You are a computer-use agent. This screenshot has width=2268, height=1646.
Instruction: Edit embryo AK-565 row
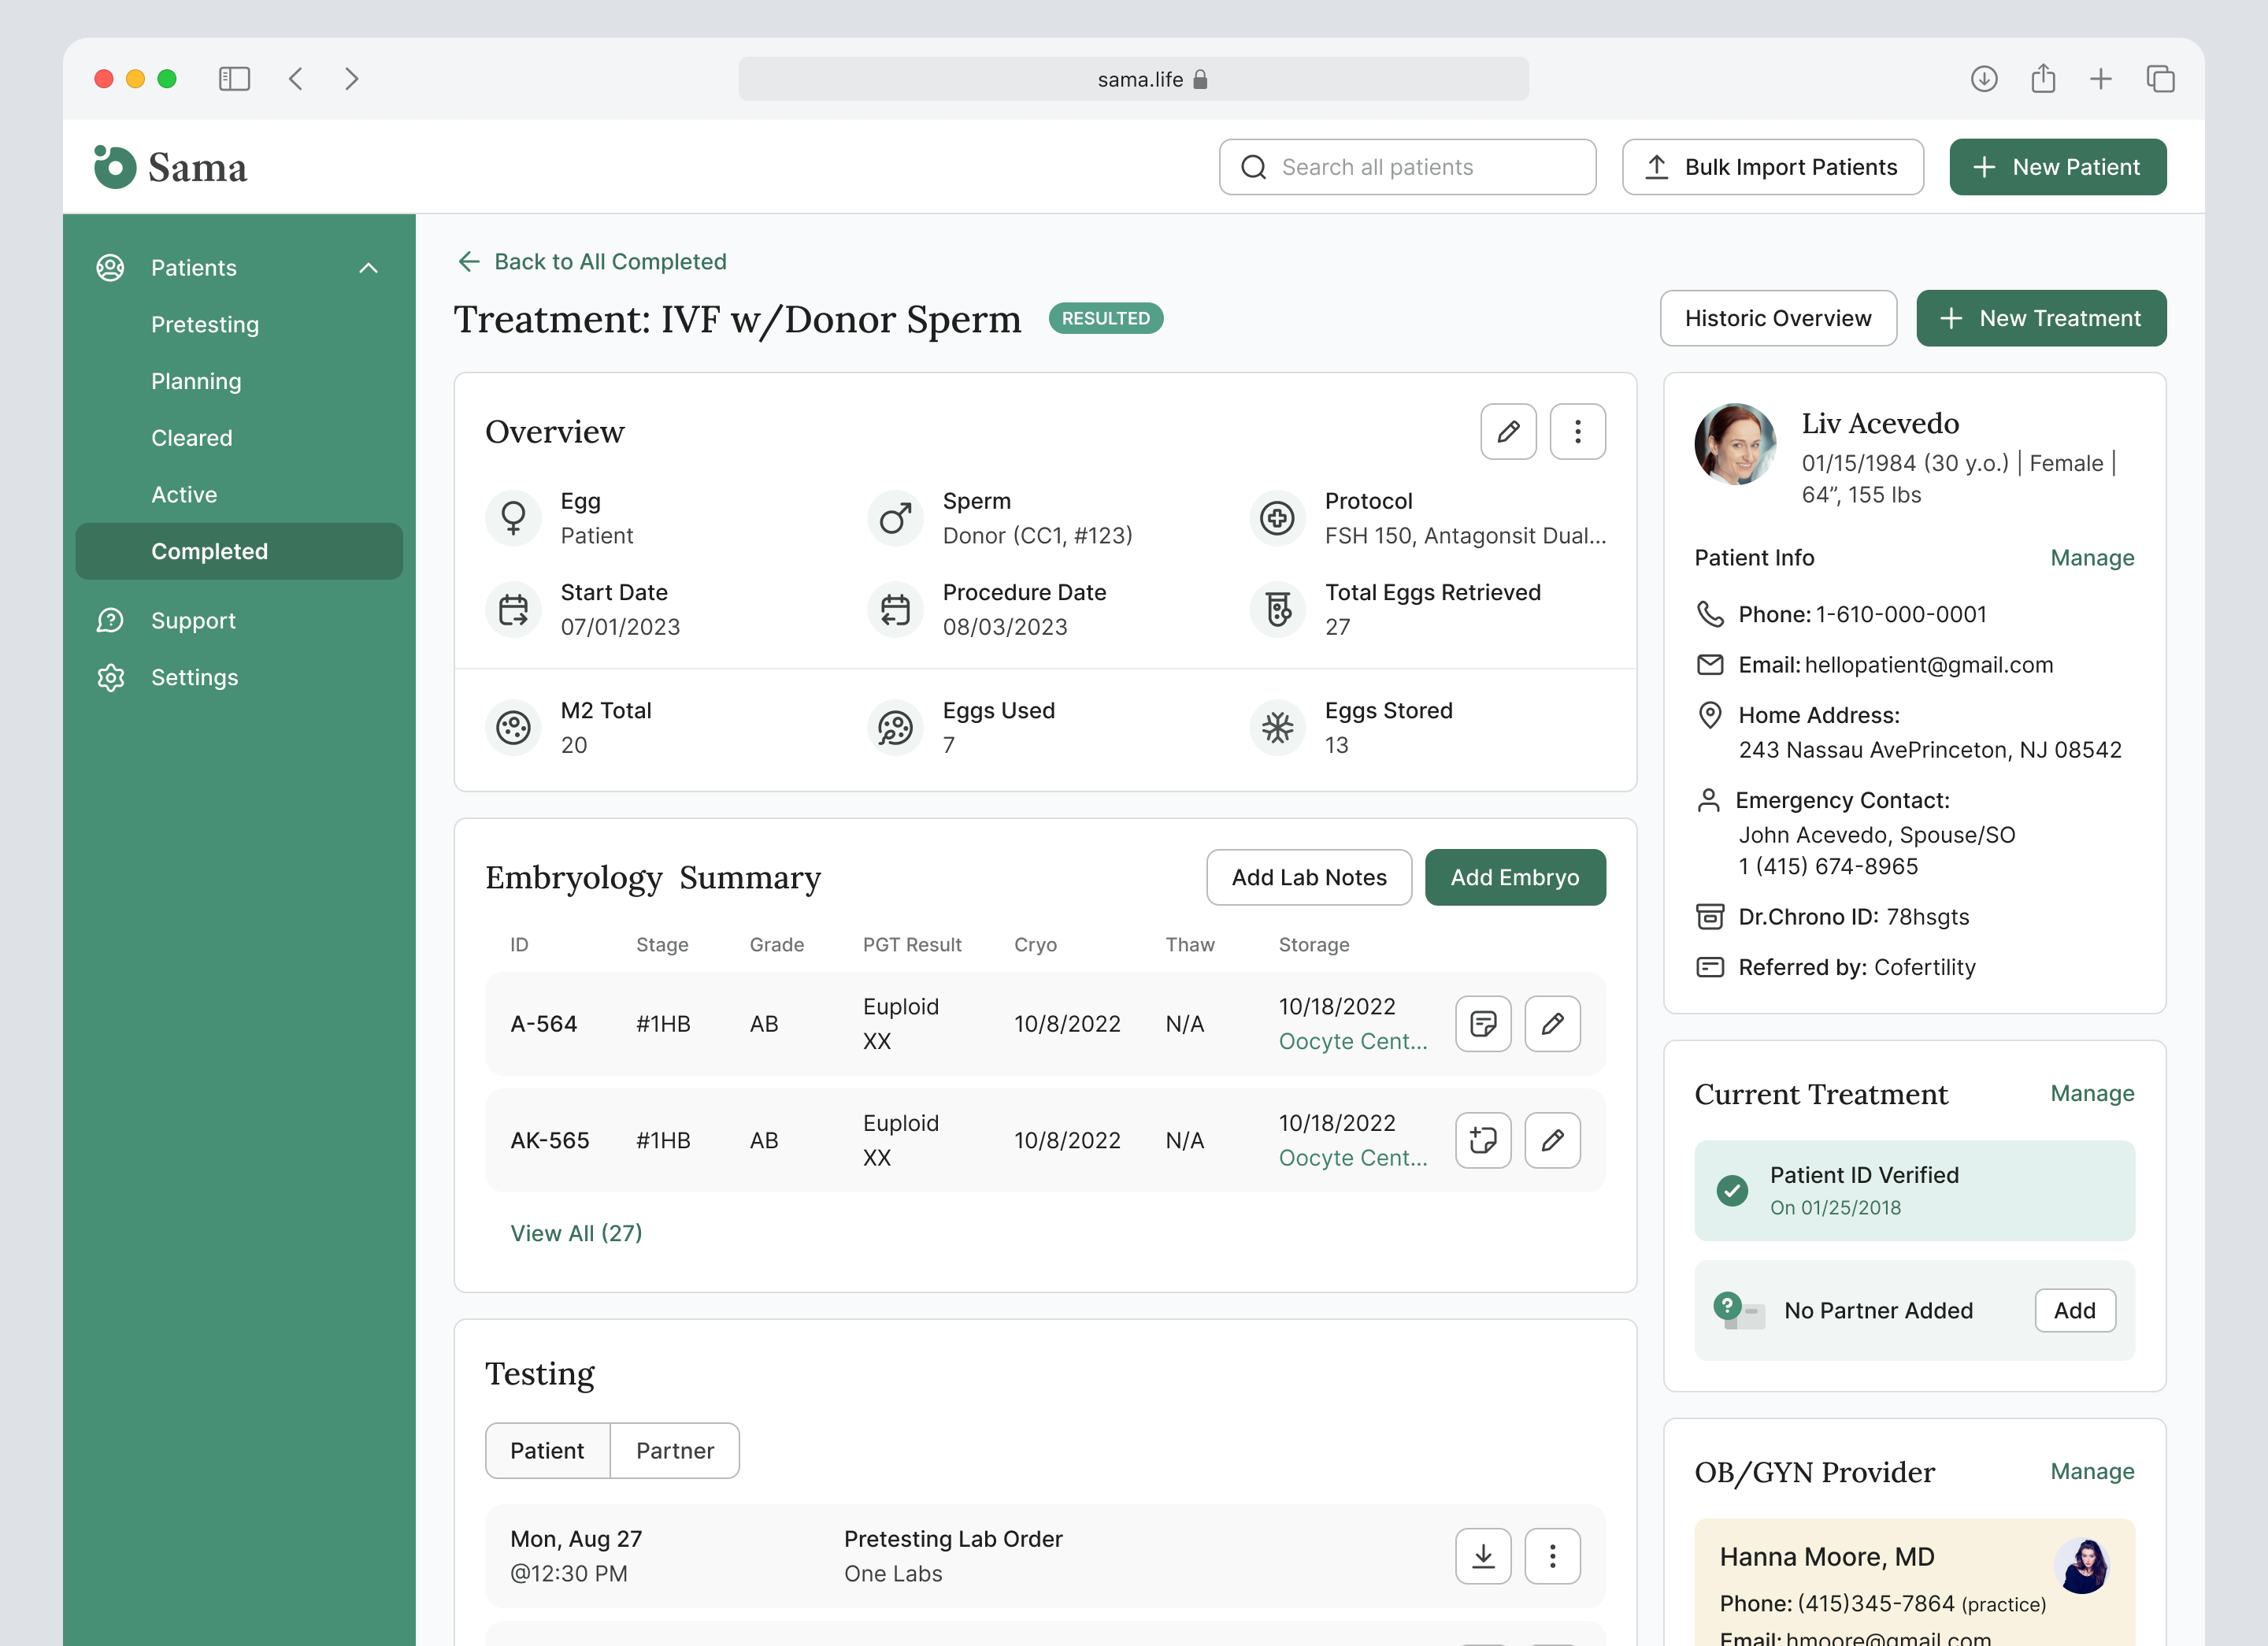coord(1552,1140)
